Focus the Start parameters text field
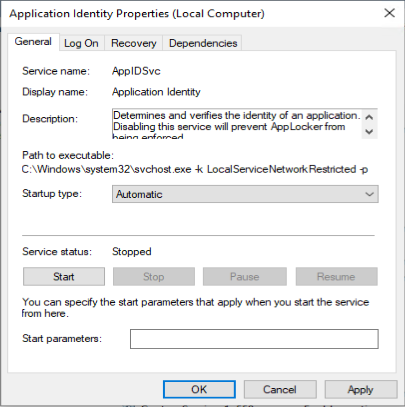The height and width of the screenshot is (407, 405). (254, 339)
